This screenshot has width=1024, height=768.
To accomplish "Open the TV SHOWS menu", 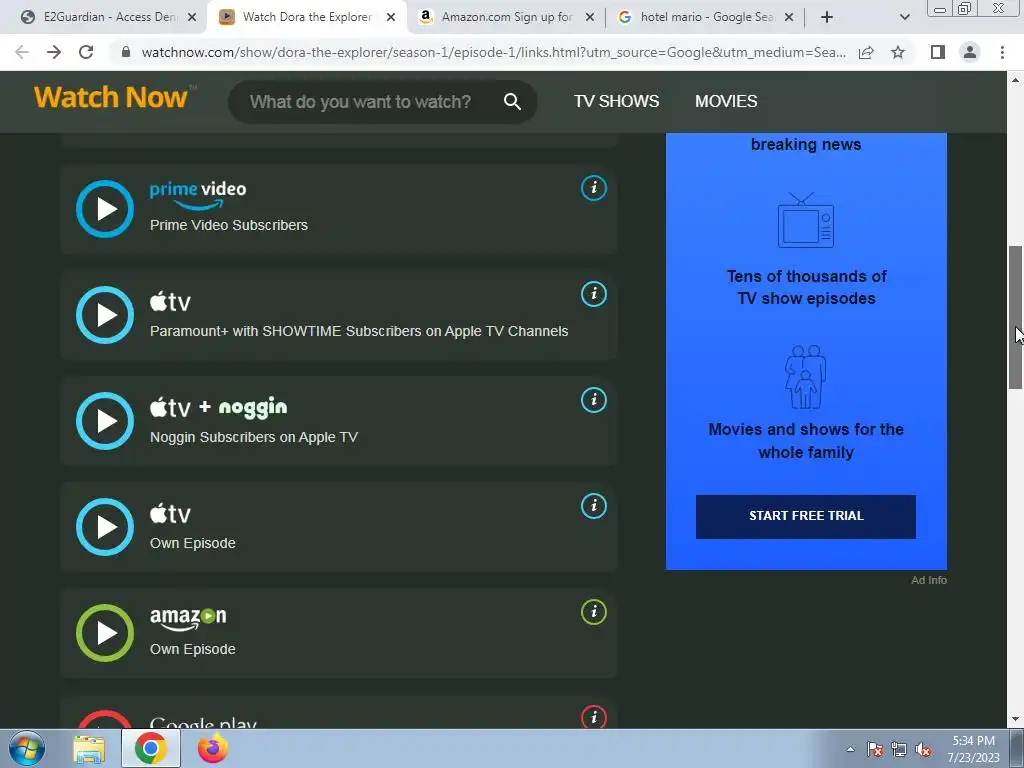I will coord(616,101).
